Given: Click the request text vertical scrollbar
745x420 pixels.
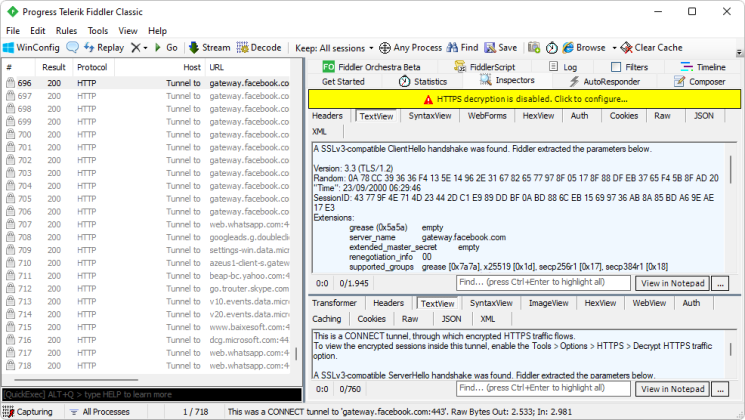Looking at the screenshot, I should point(730,167).
